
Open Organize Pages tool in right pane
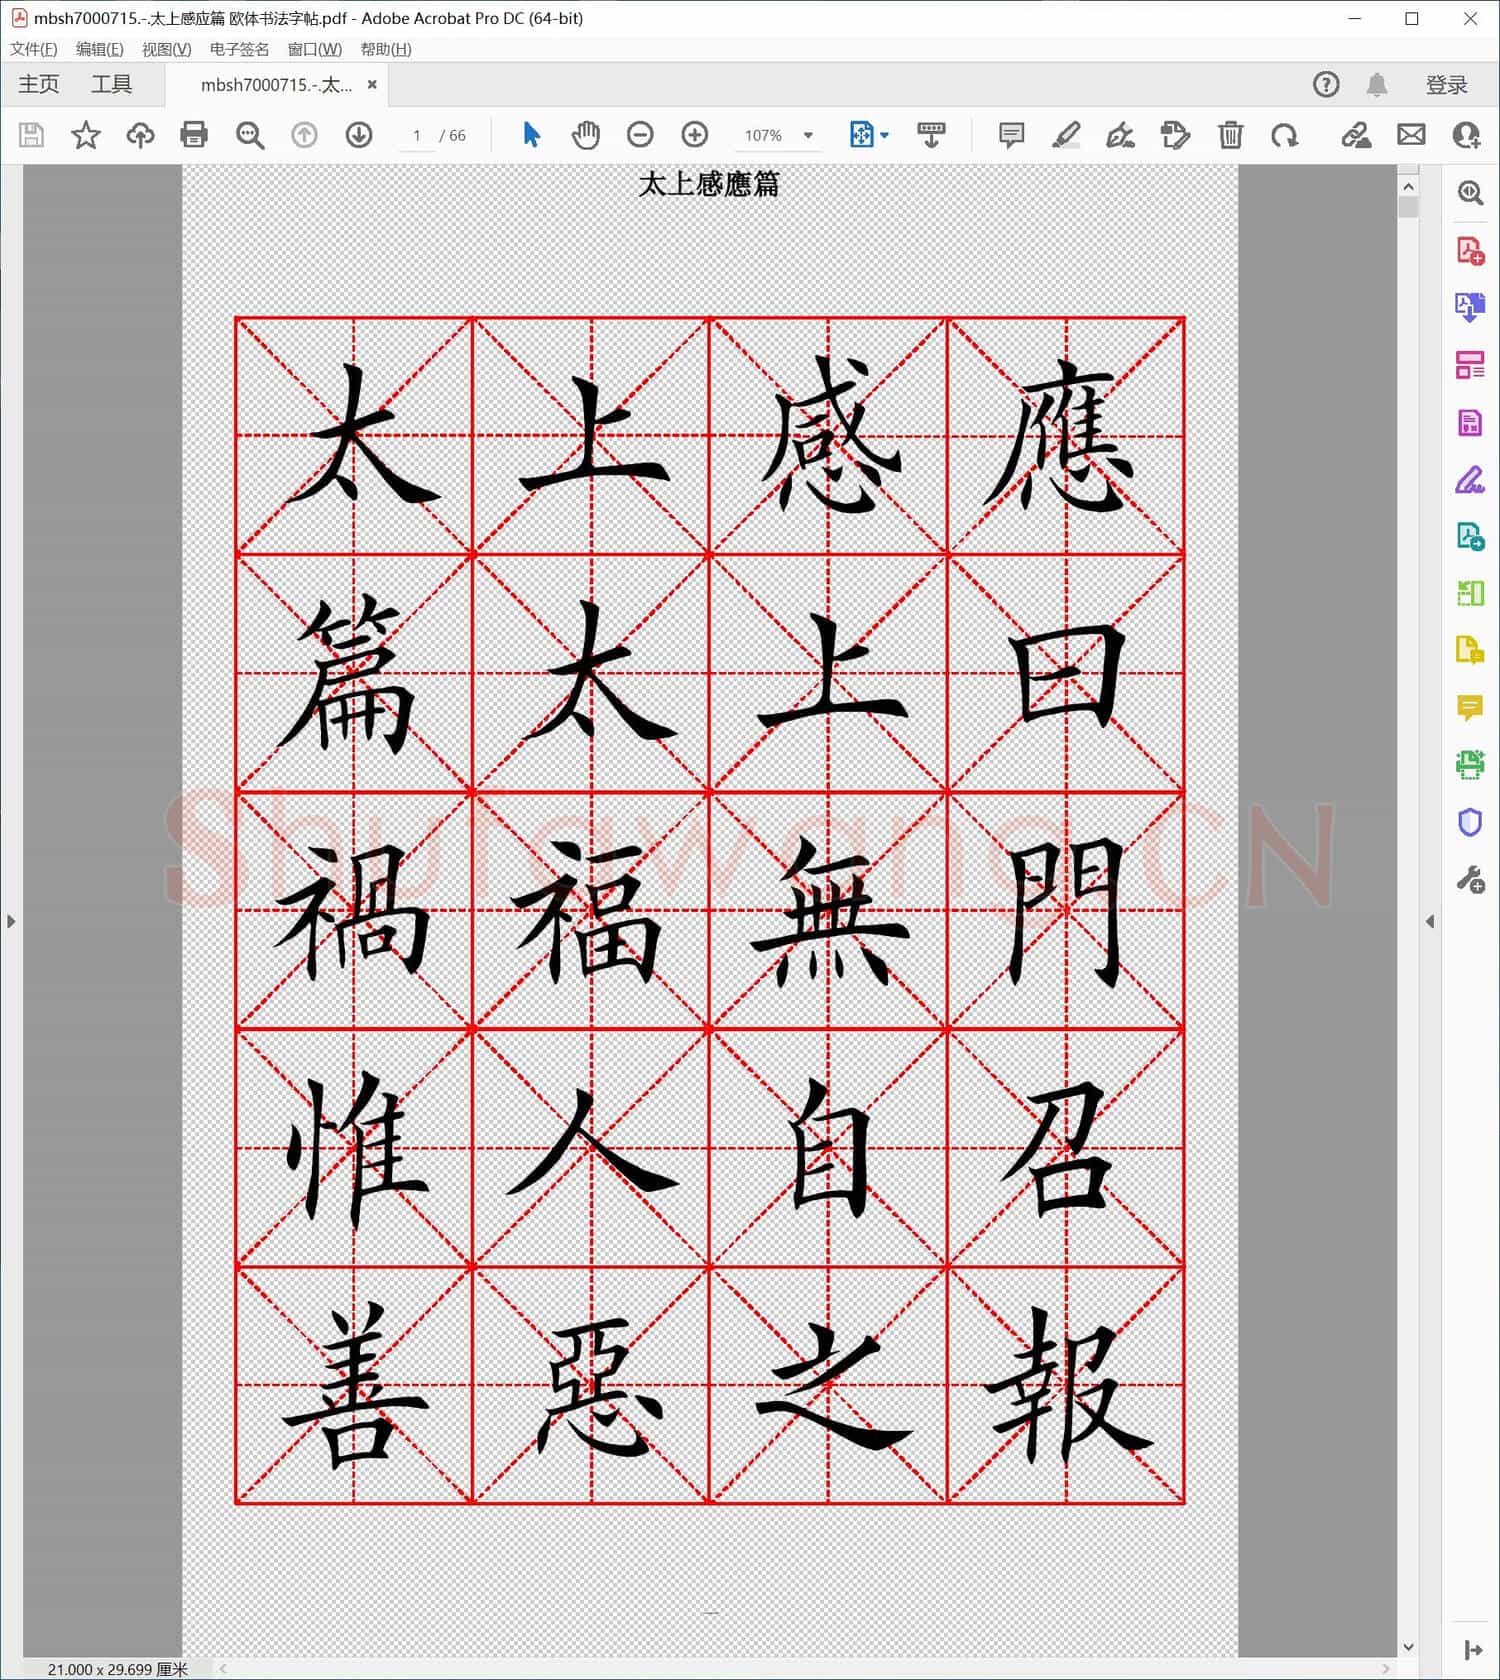(1470, 365)
